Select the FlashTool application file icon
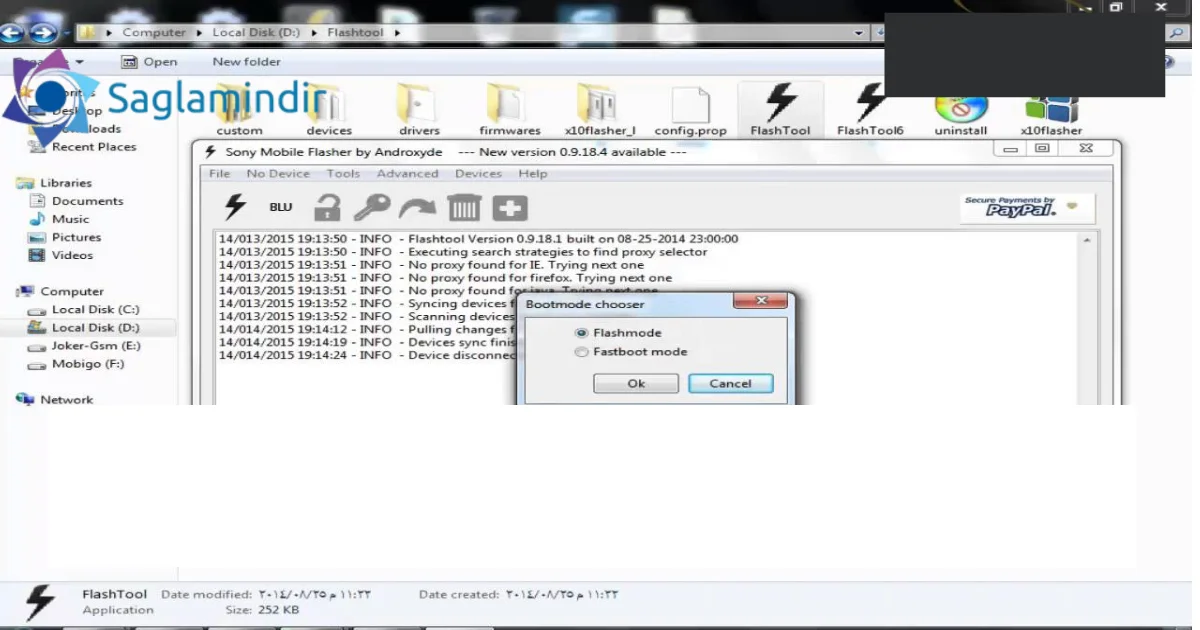The height and width of the screenshot is (630, 1200). click(780, 110)
